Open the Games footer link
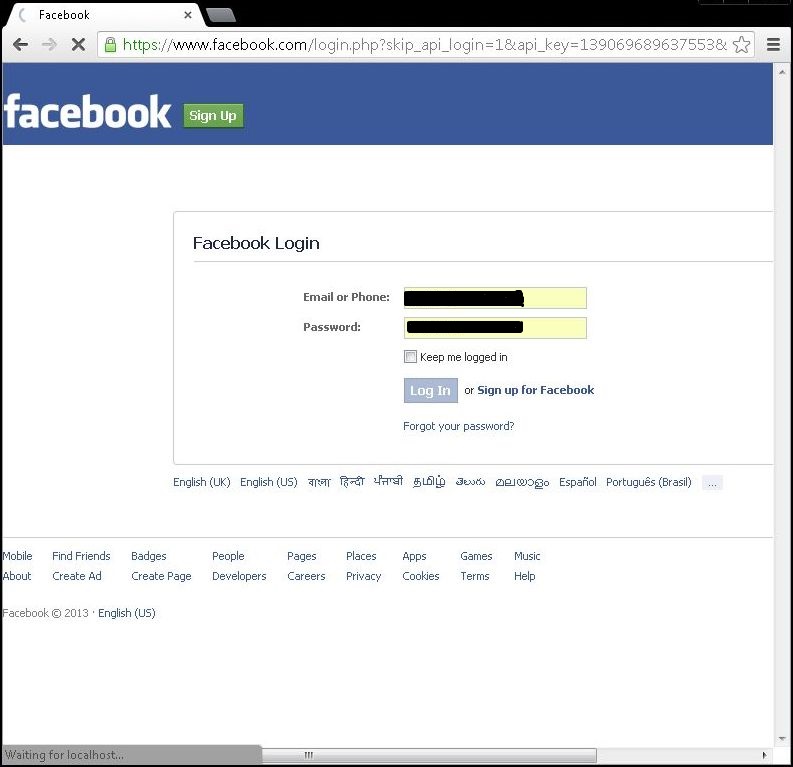Image resolution: width=793 pixels, height=767 pixels. (476, 556)
